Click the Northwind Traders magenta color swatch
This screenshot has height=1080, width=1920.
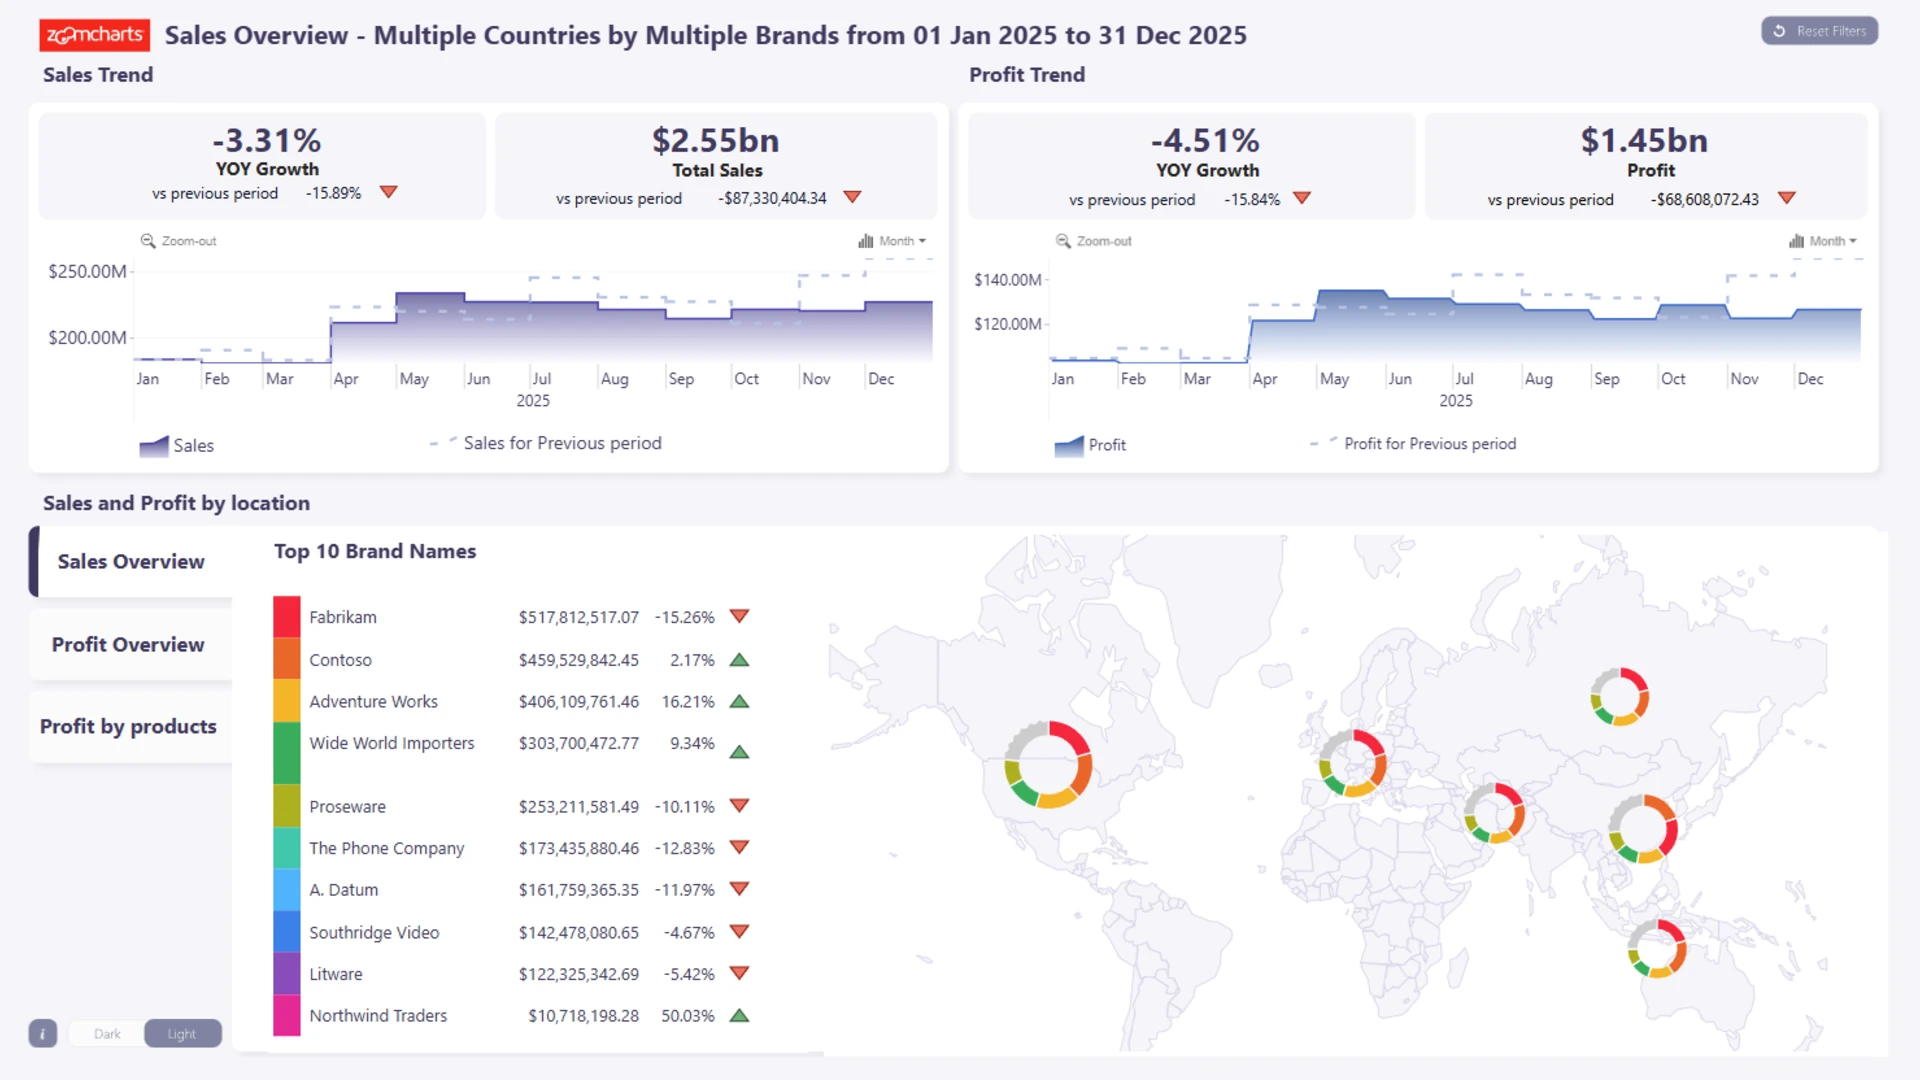coord(287,1015)
